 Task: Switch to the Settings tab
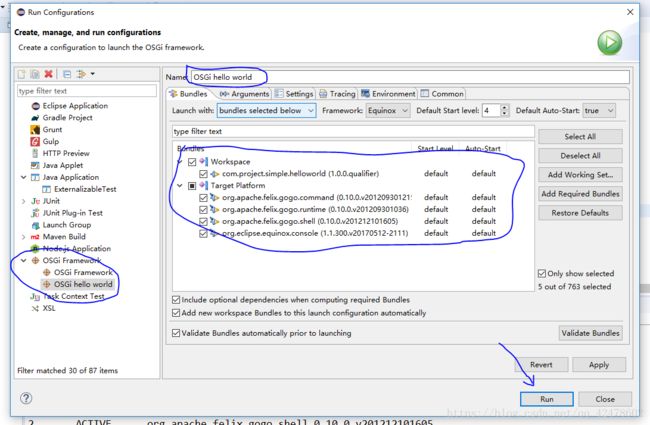pyautogui.click(x=294, y=94)
